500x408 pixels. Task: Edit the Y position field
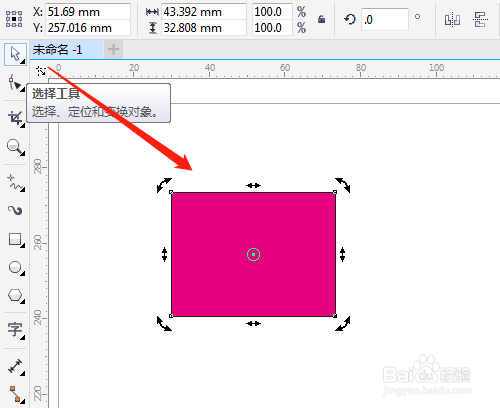(88, 28)
